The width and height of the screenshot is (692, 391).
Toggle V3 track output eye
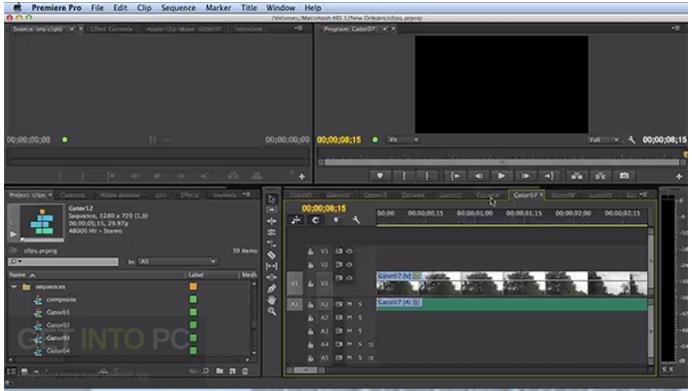coord(349,251)
